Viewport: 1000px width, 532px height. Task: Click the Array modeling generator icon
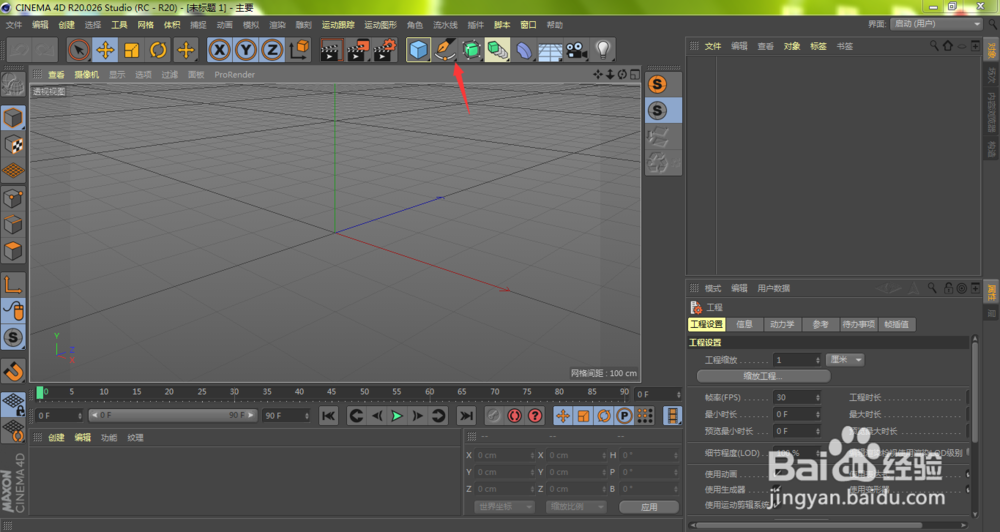coord(497,50)
